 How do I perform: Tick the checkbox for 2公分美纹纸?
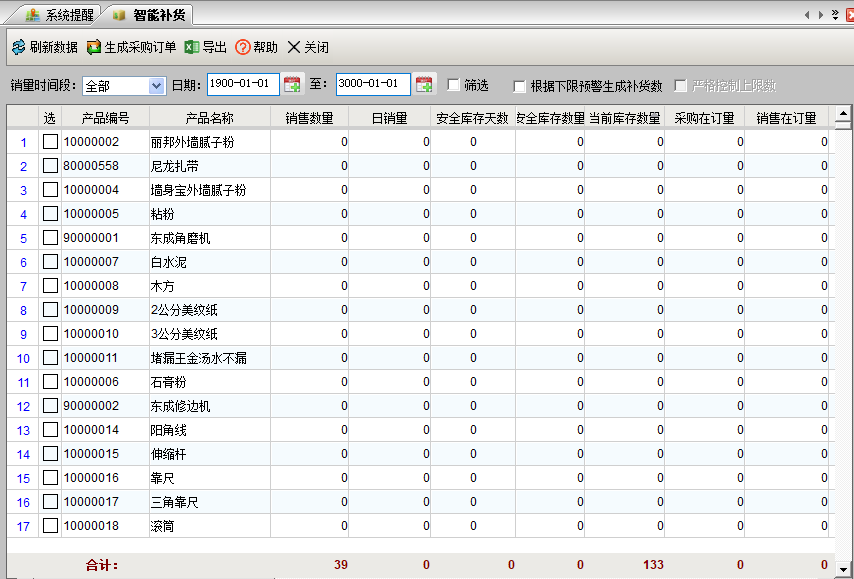(50, 309)
